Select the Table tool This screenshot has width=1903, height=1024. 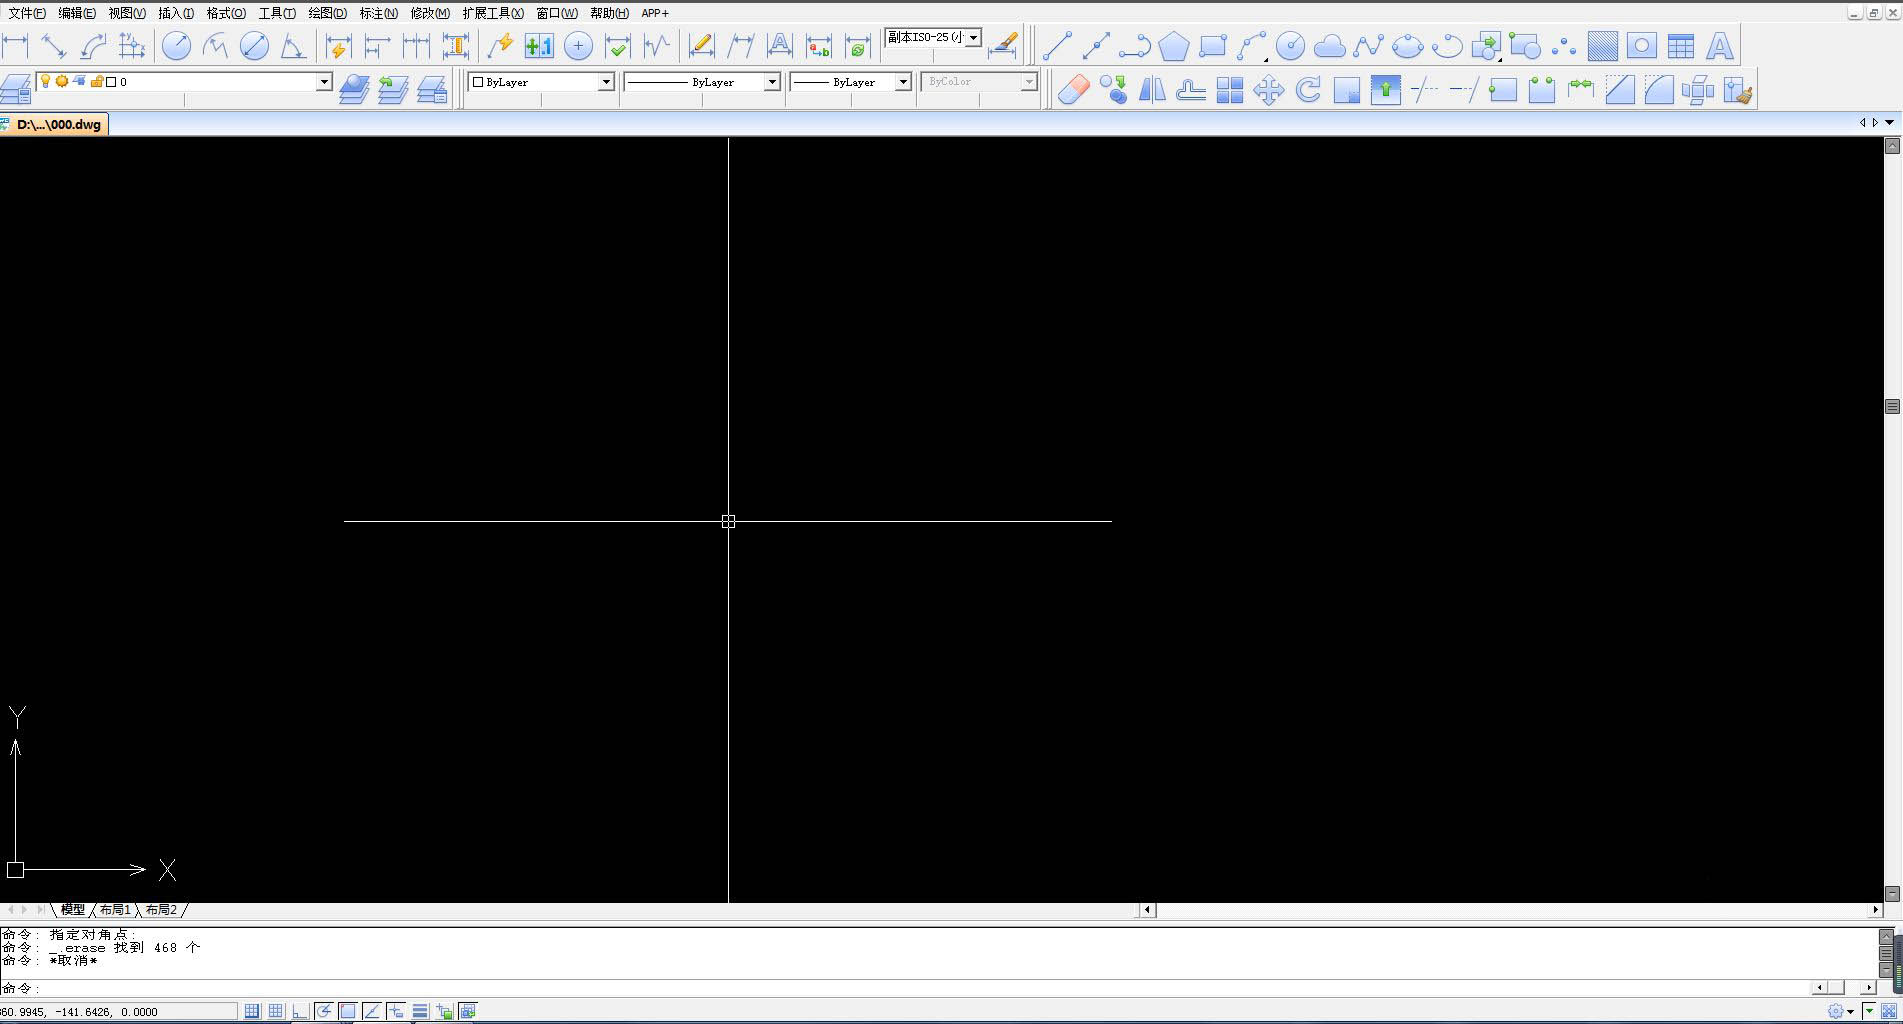click(1681, 46)
